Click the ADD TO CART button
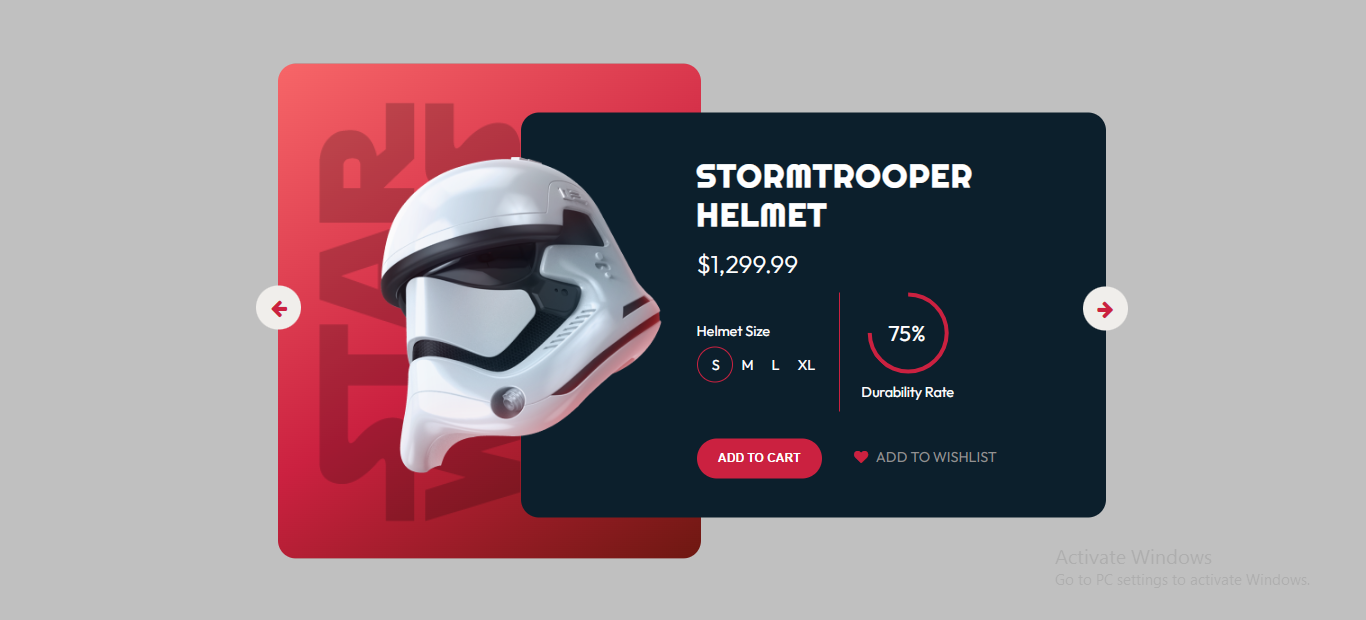The image size is (1366, 620). (x=759, y=458)
